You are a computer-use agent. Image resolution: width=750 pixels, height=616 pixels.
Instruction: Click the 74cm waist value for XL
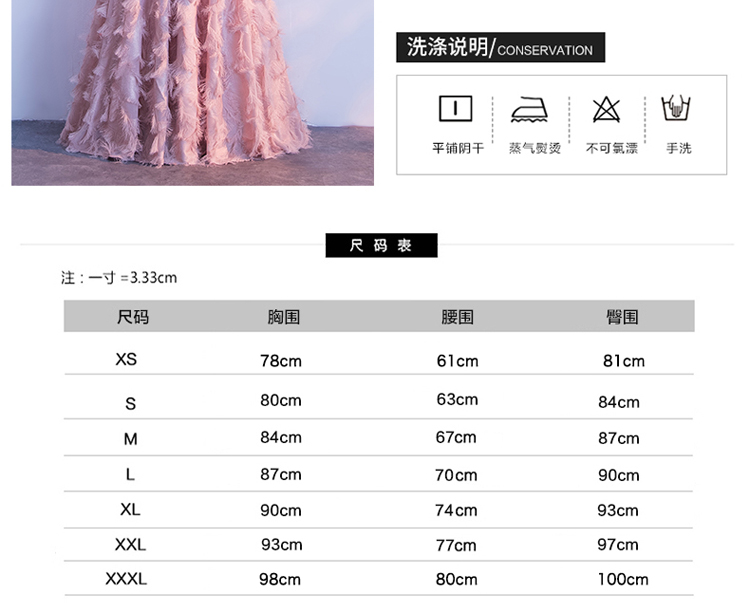(456, 510)
